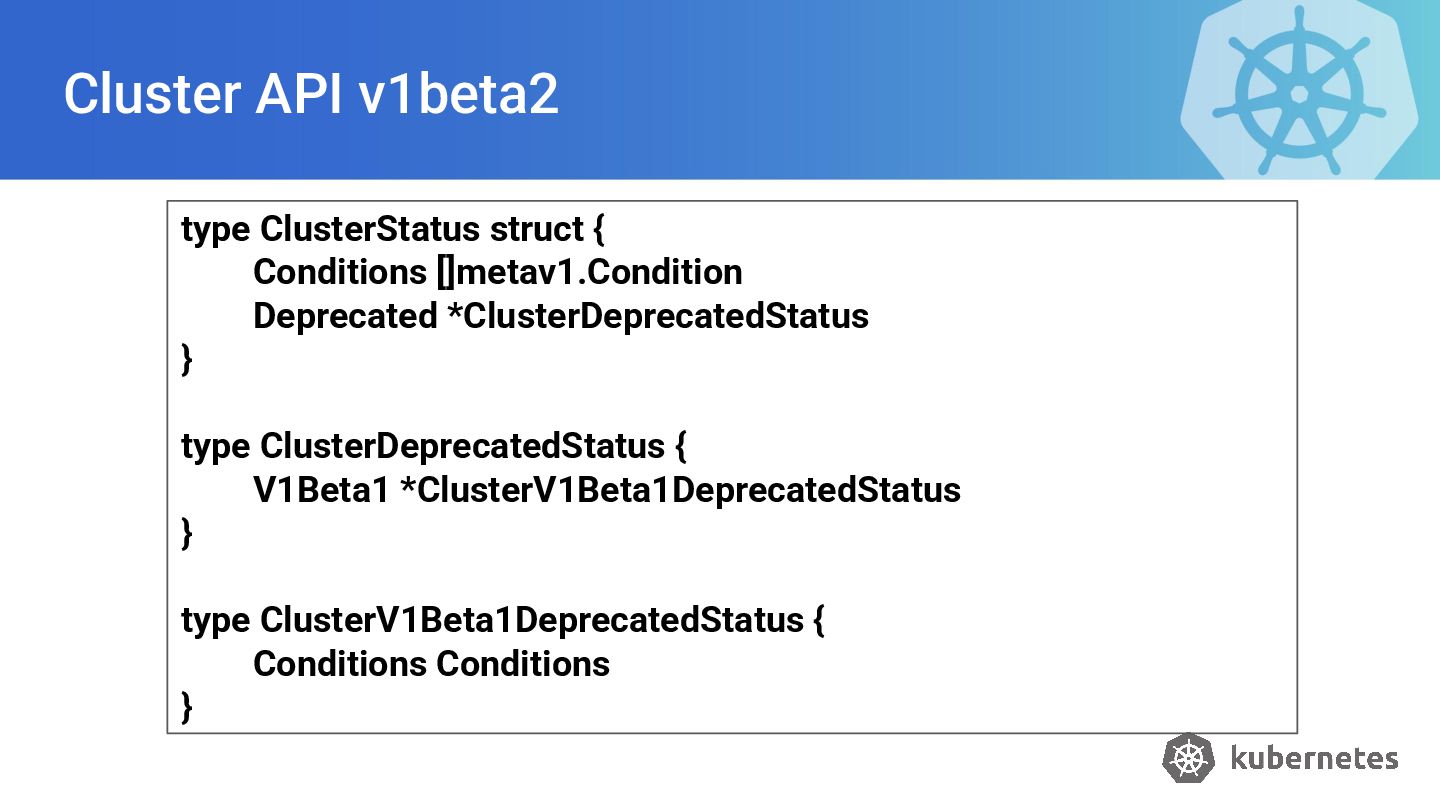Click the opening brace after "struct"
Viewport: 1440px width, 810px height.
[x=599, y=229]
